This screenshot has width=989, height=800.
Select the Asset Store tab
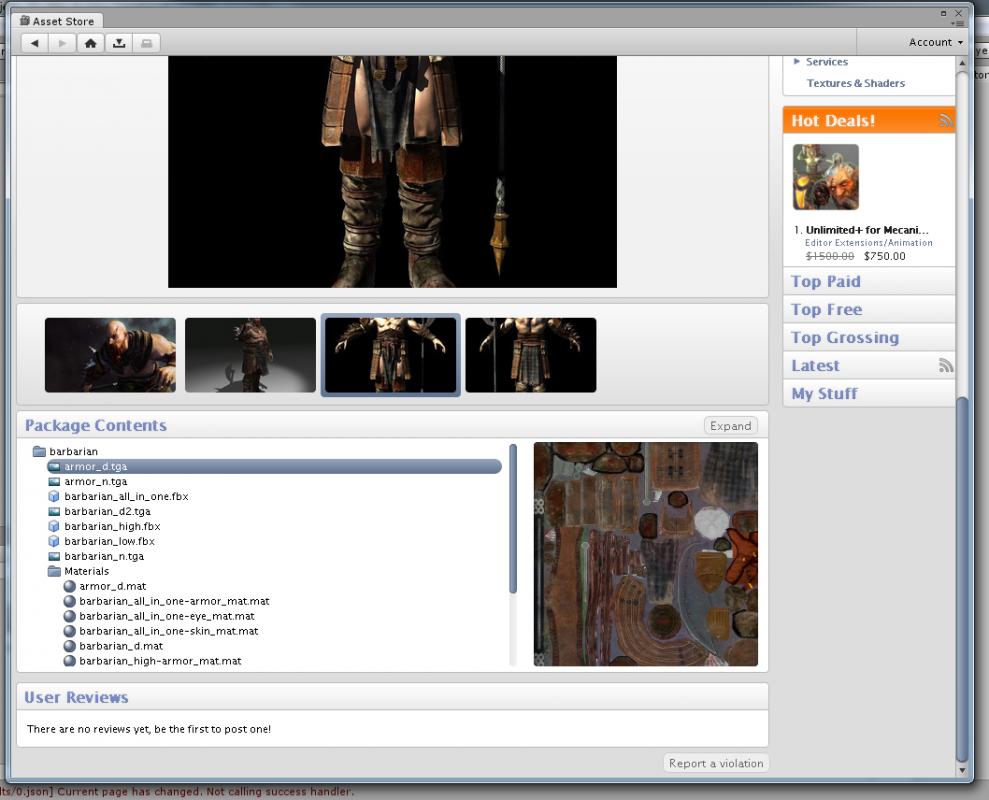tap(60, 21)
